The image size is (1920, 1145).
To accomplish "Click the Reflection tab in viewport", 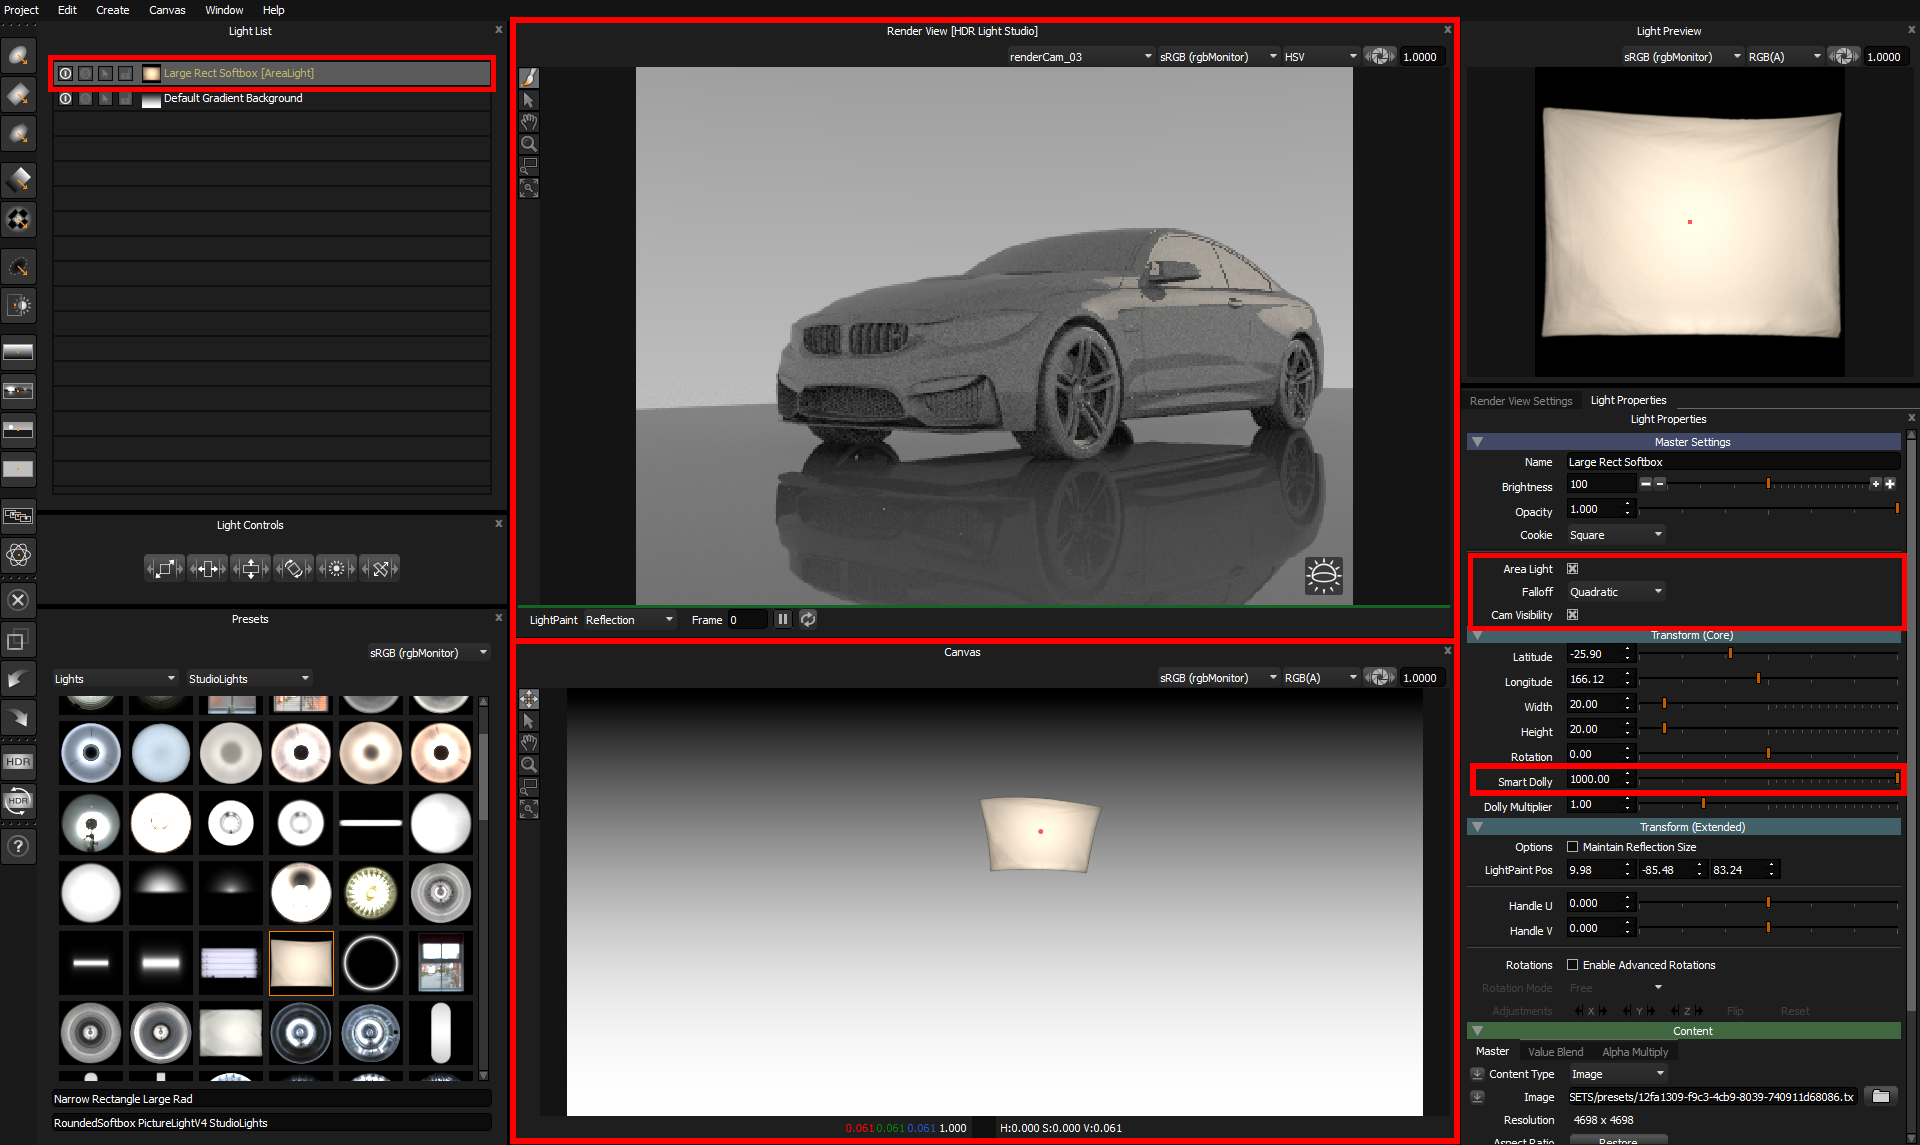I will 612,619.
